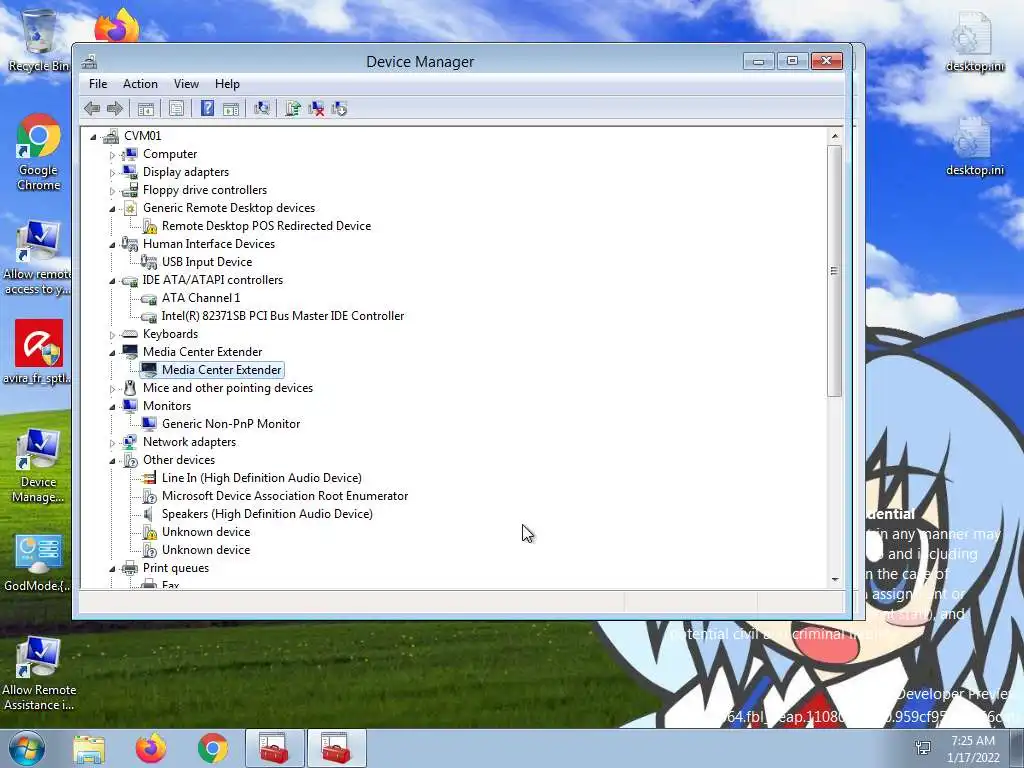Open the Action menu

[x=140, y=84]
